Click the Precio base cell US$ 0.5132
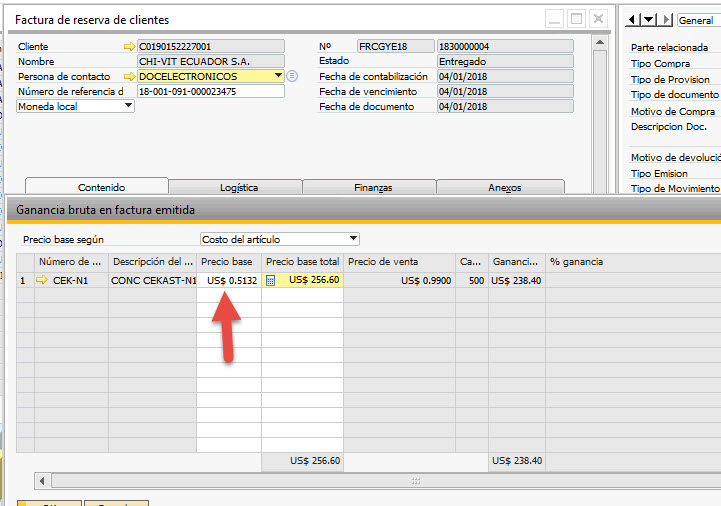The height and width of the screenshot is (506, 721). click(x=229, y=281)
